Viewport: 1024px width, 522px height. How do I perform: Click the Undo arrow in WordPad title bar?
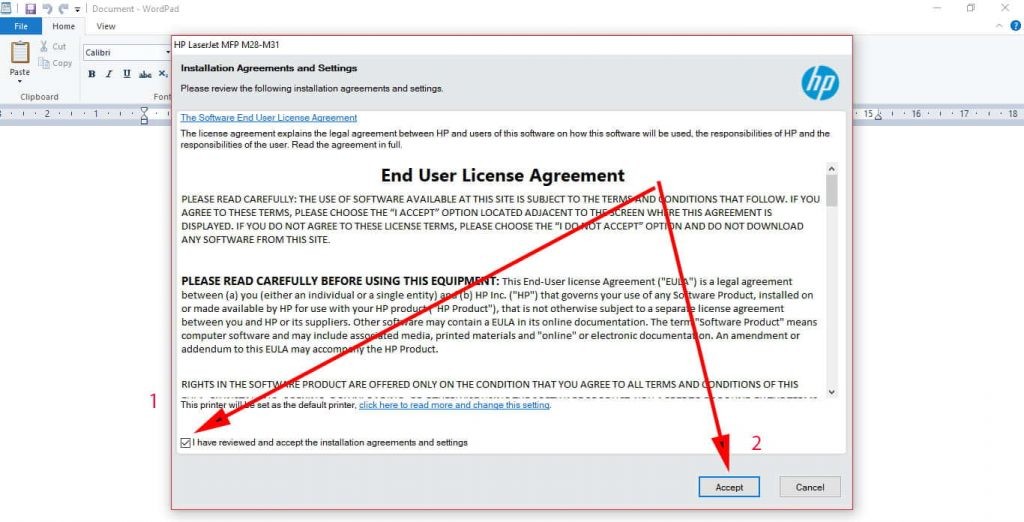(47, 8)
